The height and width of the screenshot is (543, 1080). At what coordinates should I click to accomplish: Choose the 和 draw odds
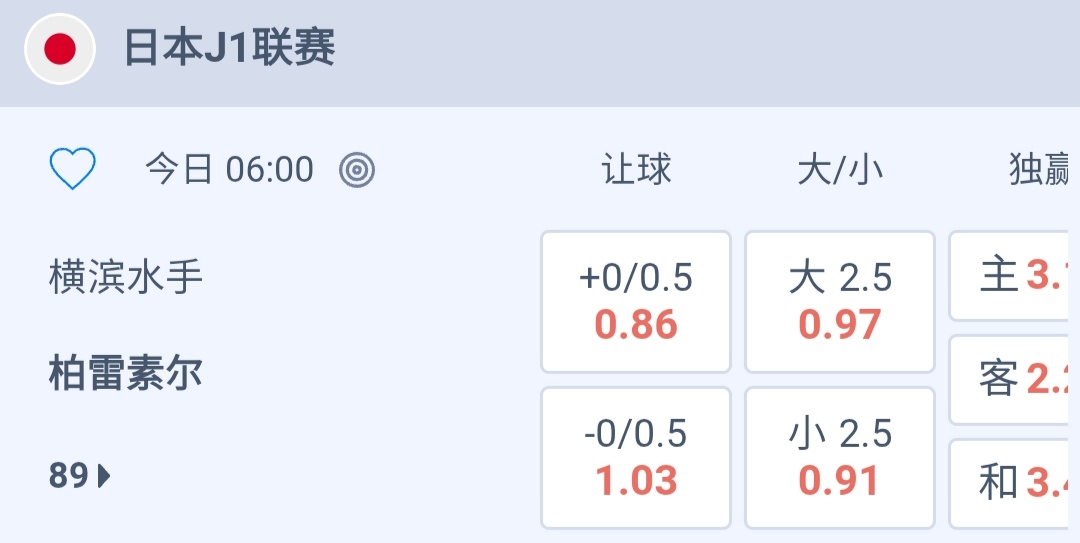tap(1012, 483)
